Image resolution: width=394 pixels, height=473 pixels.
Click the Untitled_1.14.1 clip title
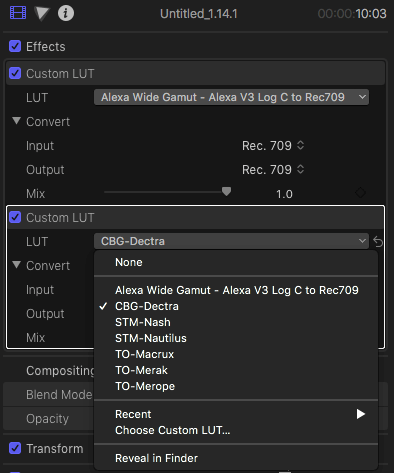[199, 14]
